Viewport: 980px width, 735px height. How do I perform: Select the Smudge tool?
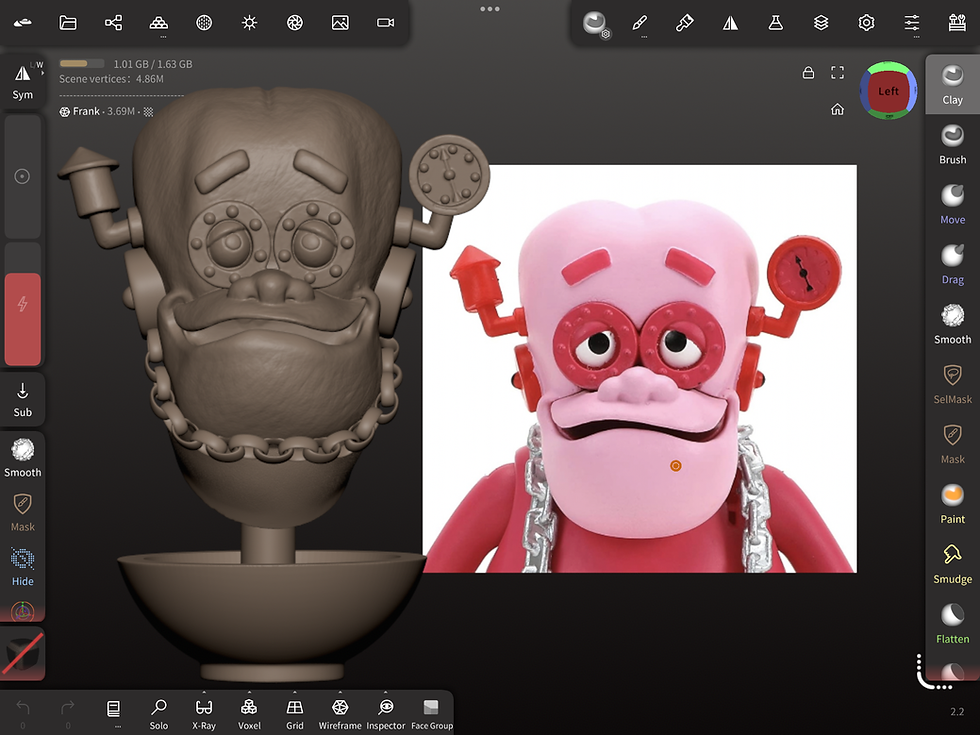pyautogui.click(x=952, y=564)
